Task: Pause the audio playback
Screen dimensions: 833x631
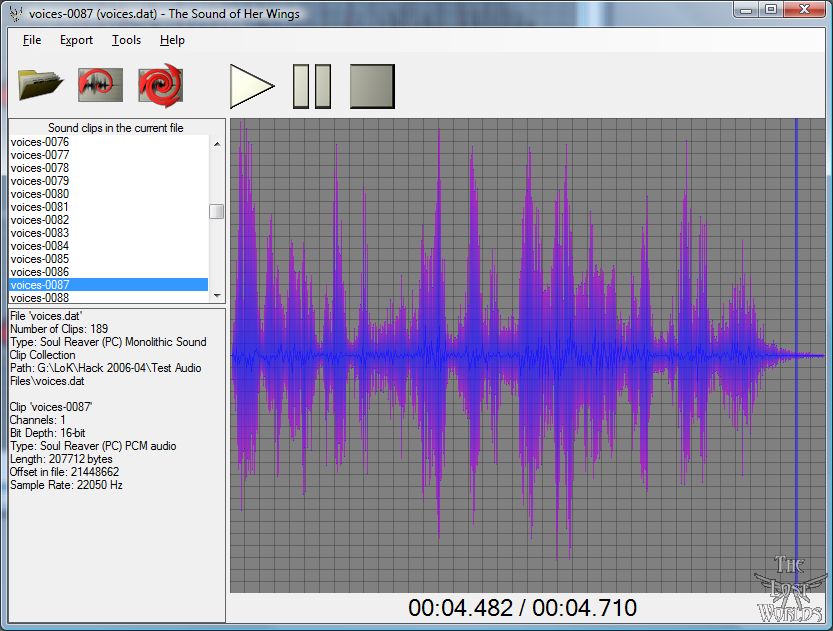Action: pyautogui.click(x=312, y=86)
